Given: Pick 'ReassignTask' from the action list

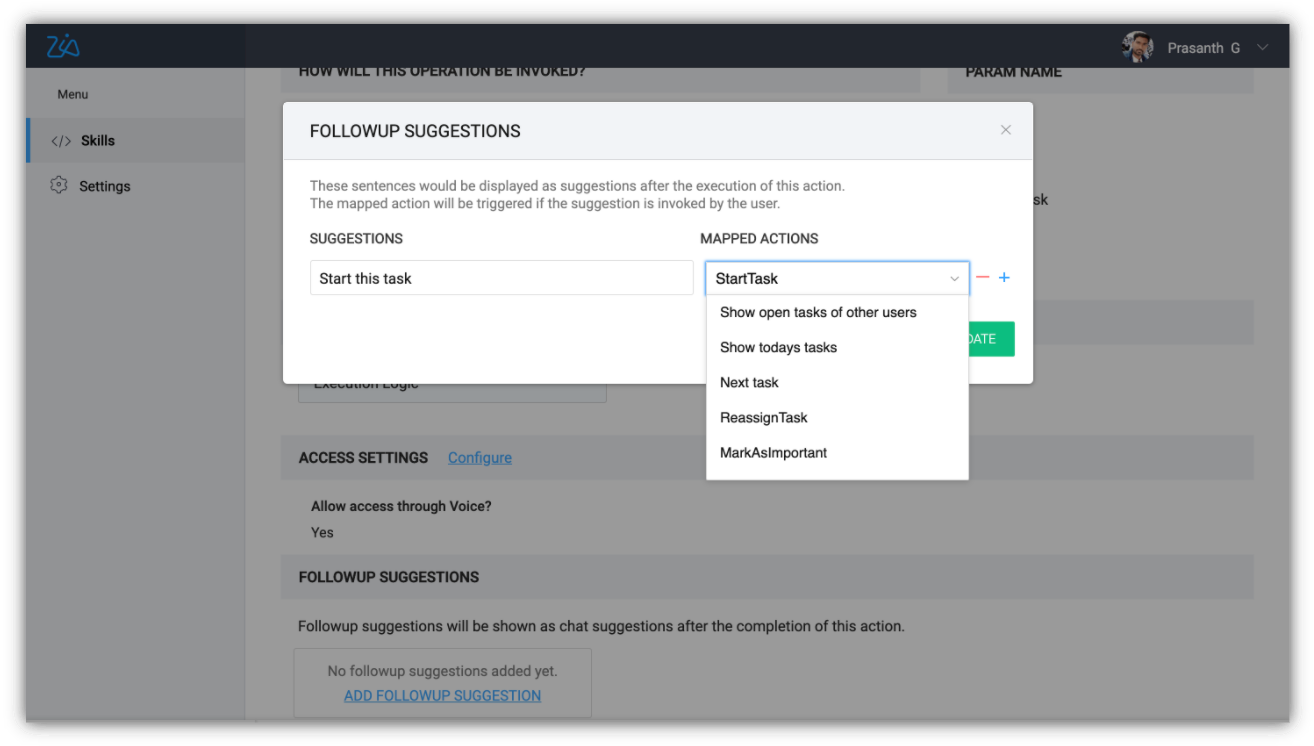Looking at the screenshot, I should 763,417.
